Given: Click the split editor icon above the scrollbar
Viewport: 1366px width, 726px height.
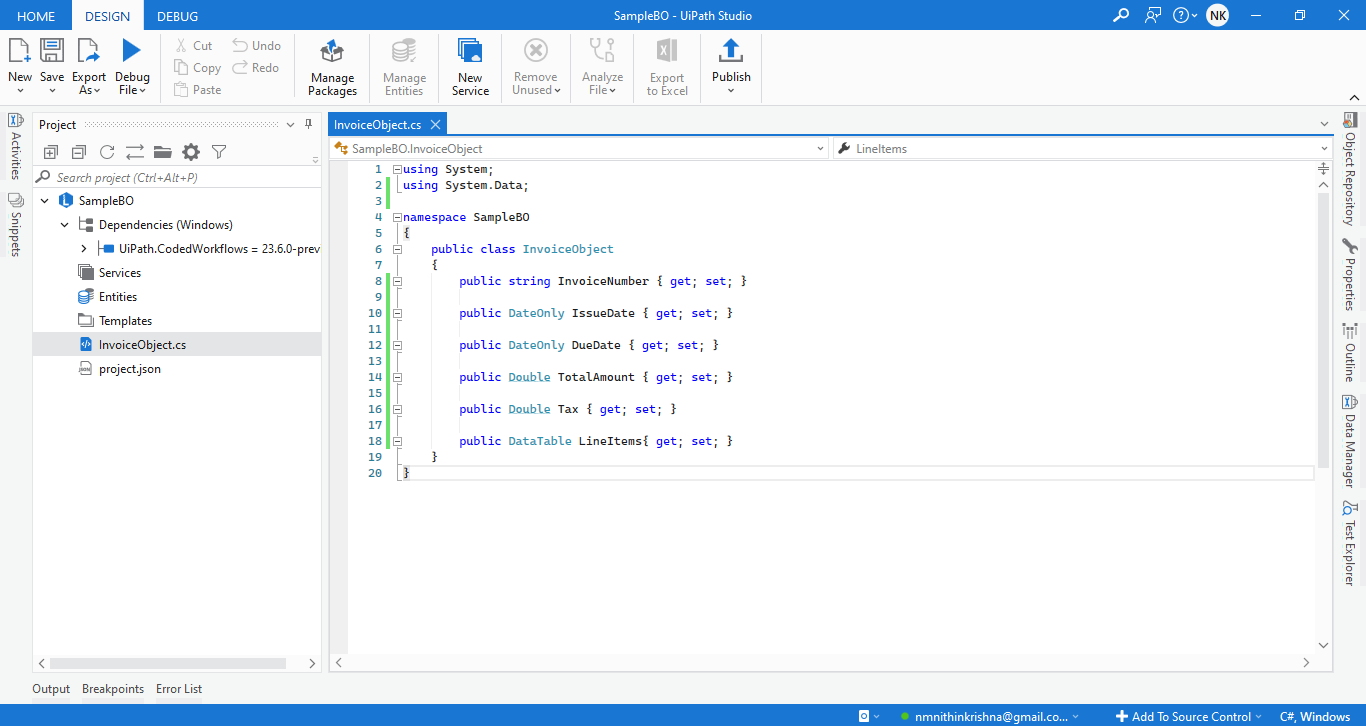Looking at the screenshot, I should (x=1324, y=169).
